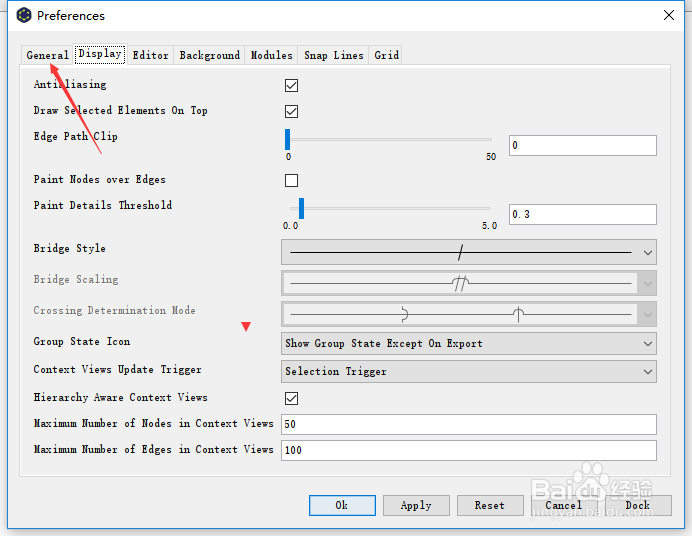Expand the Bridge Scaling dropdown arrow
This screenshot has height=536, width=692.
(x=647, y=283)
